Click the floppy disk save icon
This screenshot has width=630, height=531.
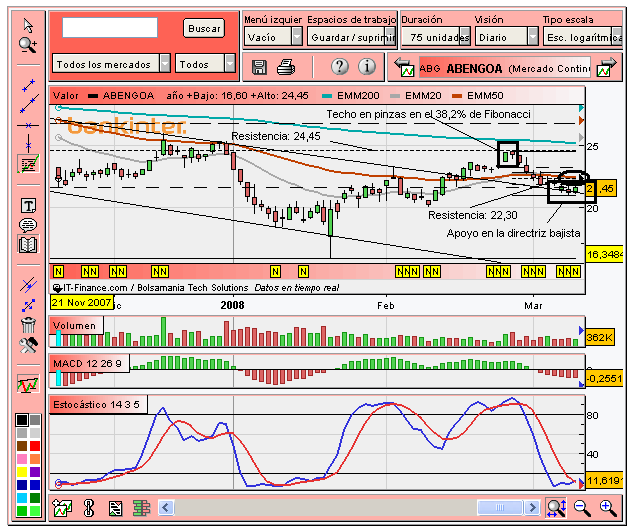pyautogui.click(x=259, y=67)
